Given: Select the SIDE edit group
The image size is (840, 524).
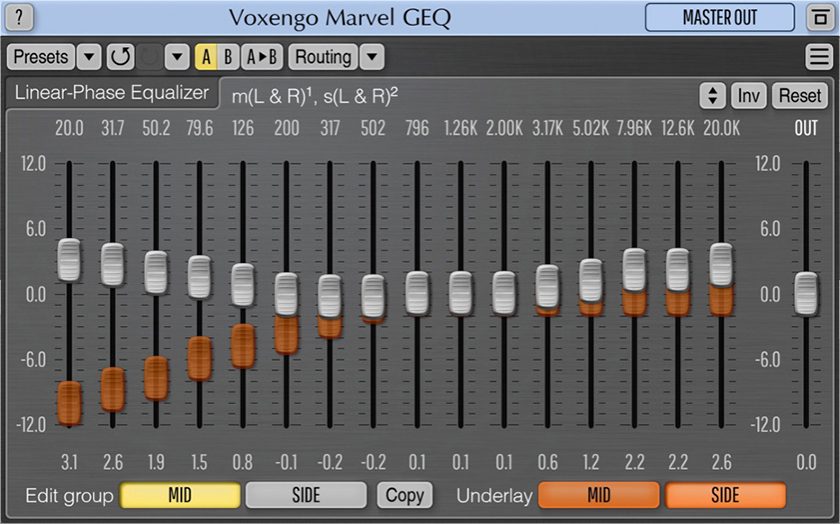Looking at the screenshot, I should pos(306,495).
